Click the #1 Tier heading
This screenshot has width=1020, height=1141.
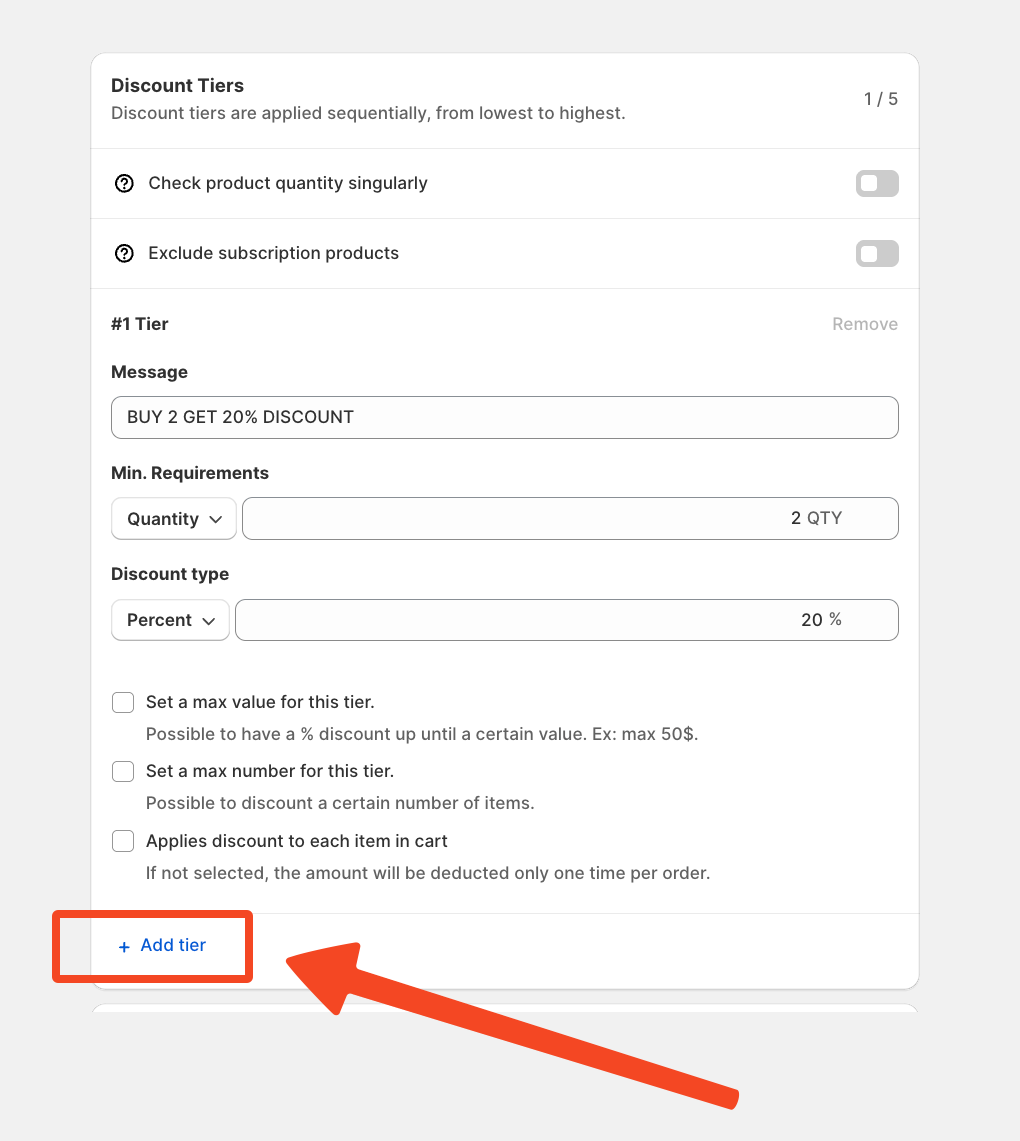(x=140, y=324)
